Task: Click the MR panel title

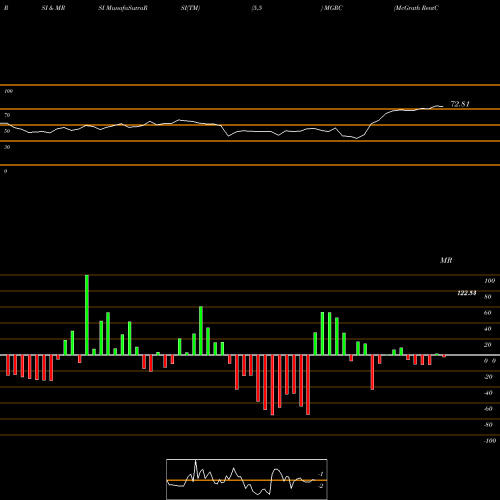Action: point(446,260)
